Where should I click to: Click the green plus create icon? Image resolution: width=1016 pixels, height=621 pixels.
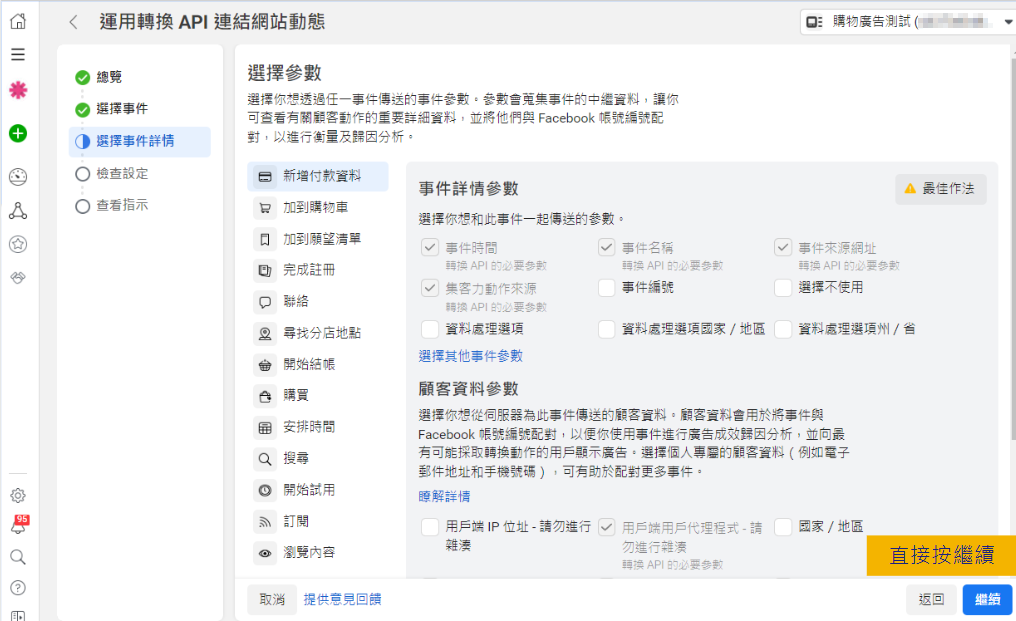pyautogui.click(x=18, y=133)
